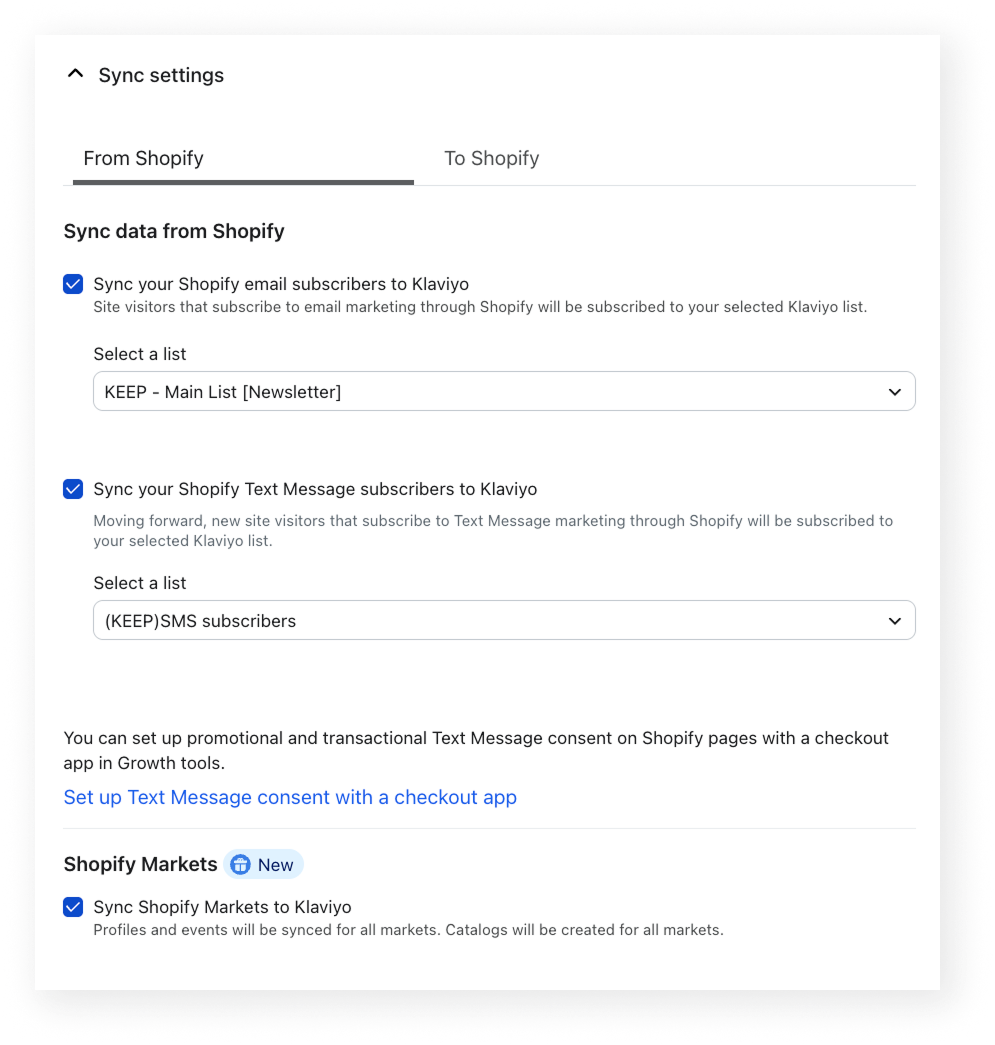Click Set up Text Message consent with a checkout app
The height and width of the screenshot is (1045, 995).
290,797
